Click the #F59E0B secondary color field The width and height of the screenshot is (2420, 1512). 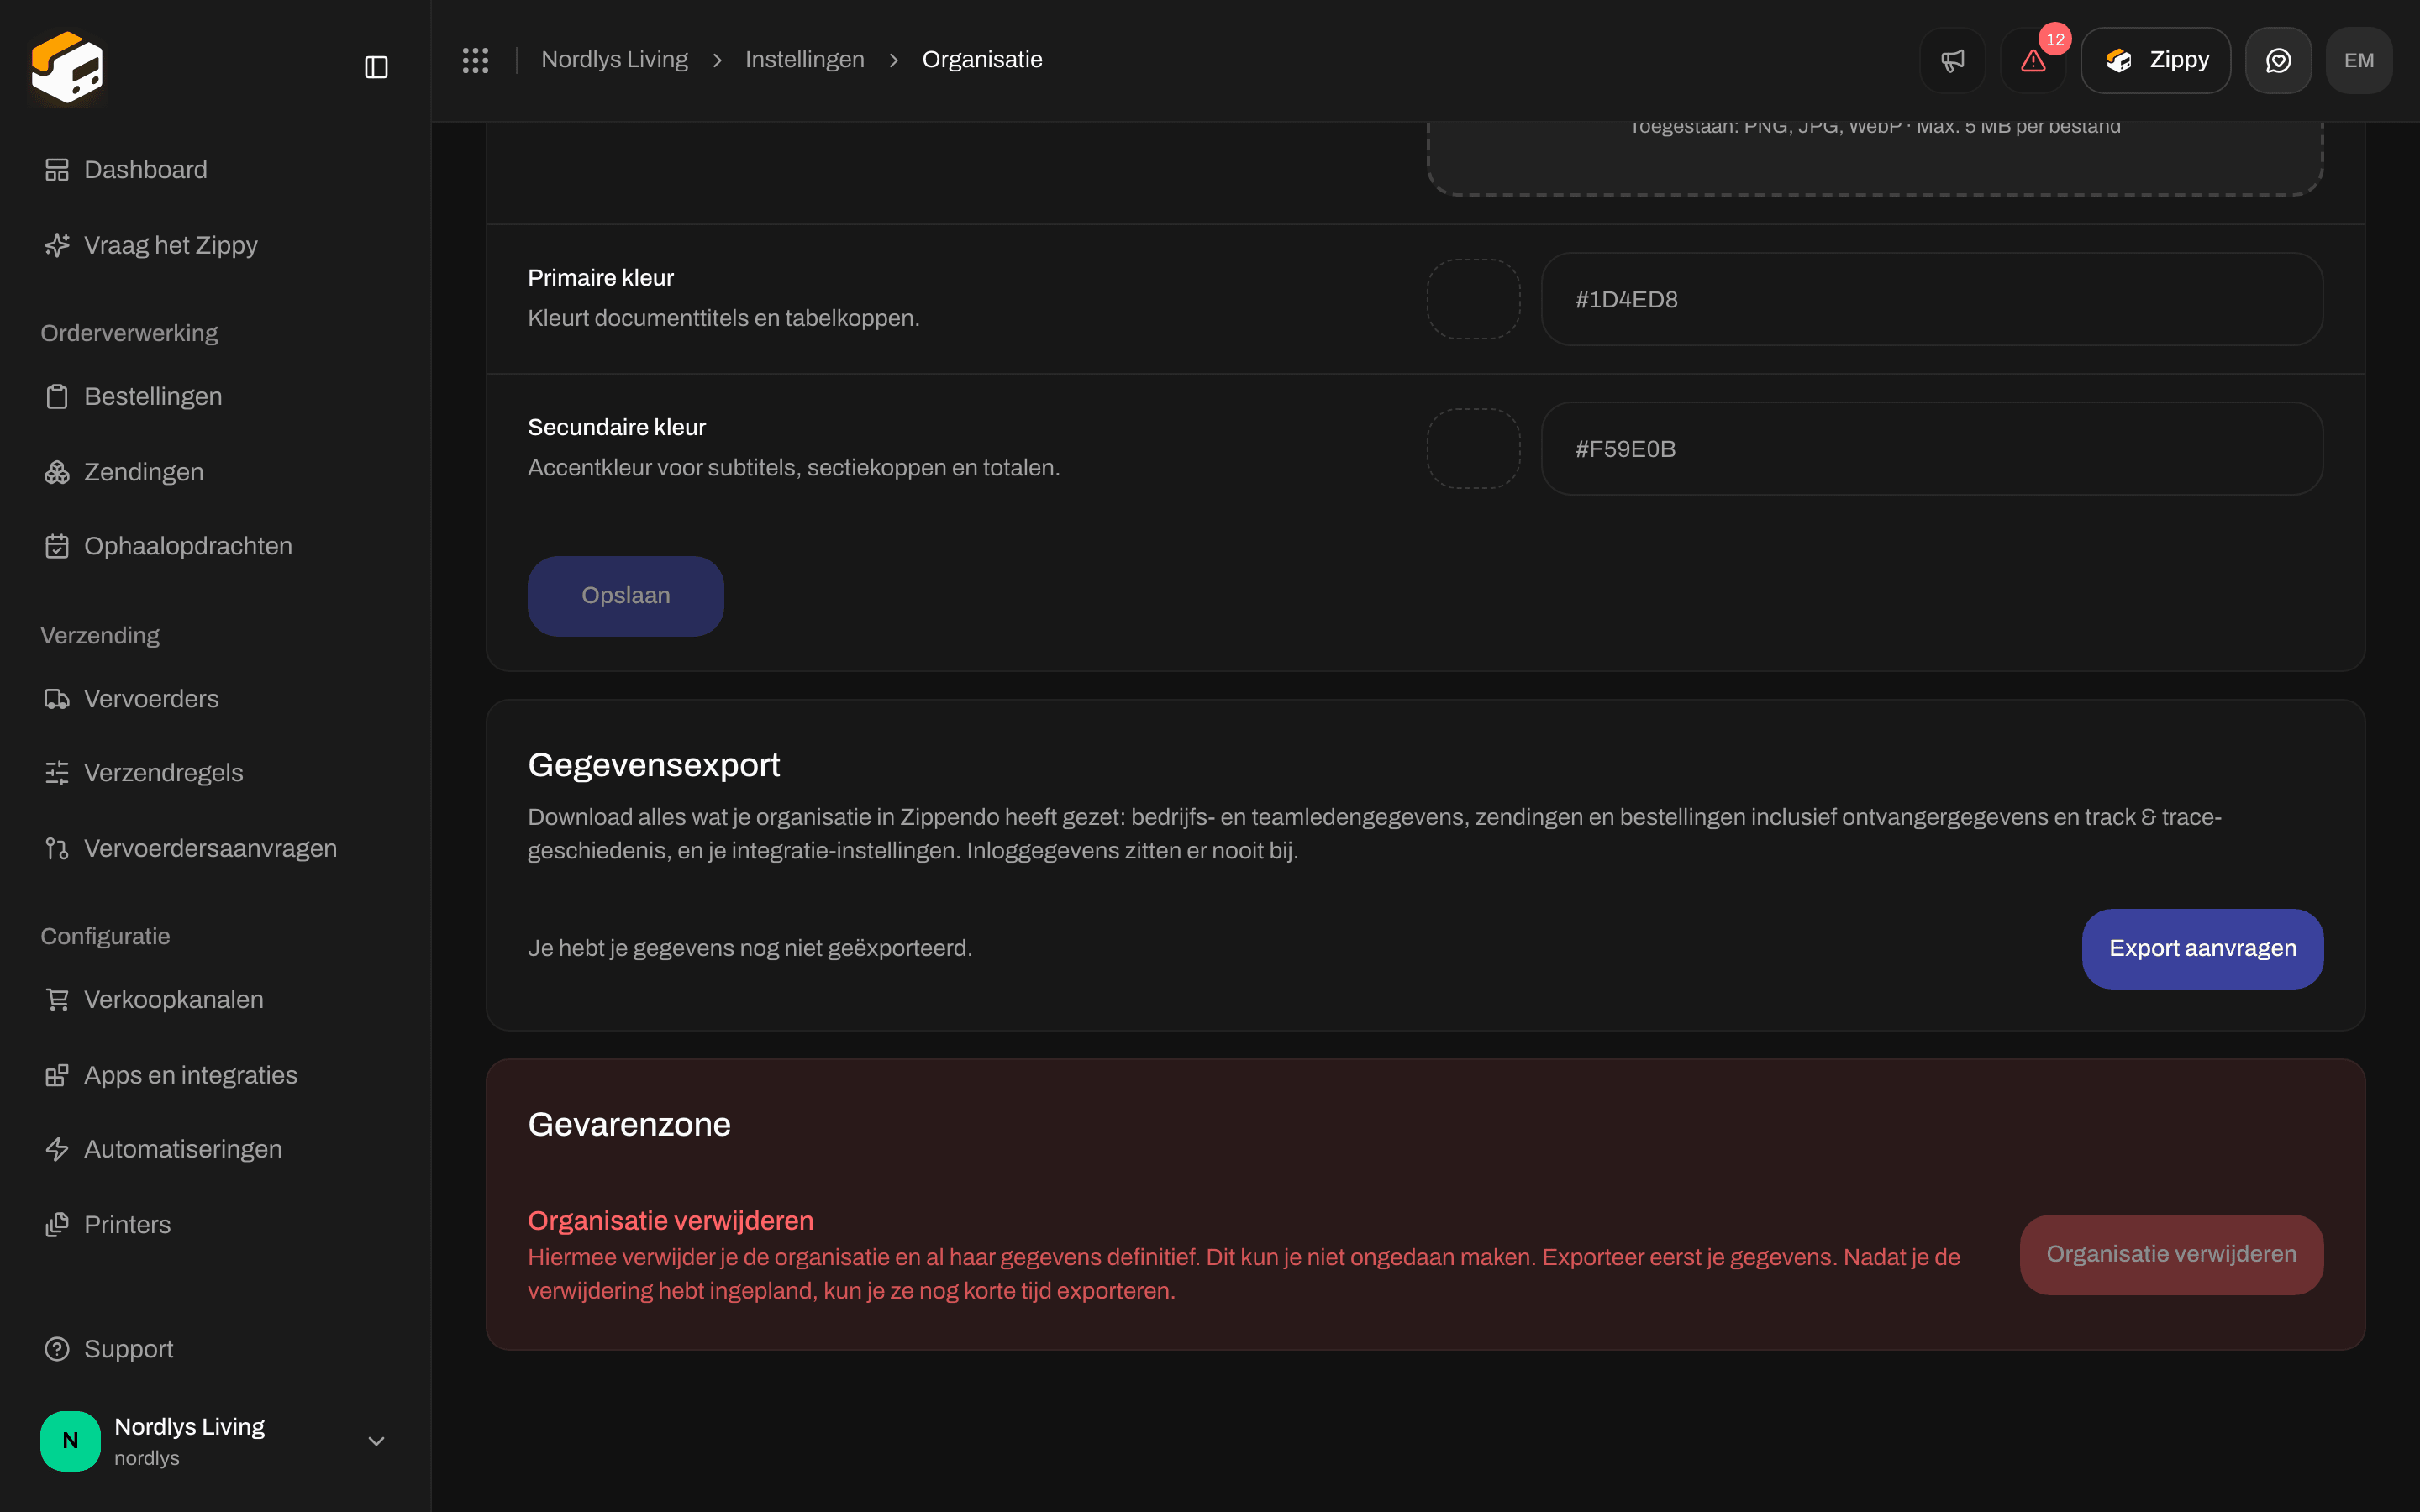click(x=1932, y=449)
